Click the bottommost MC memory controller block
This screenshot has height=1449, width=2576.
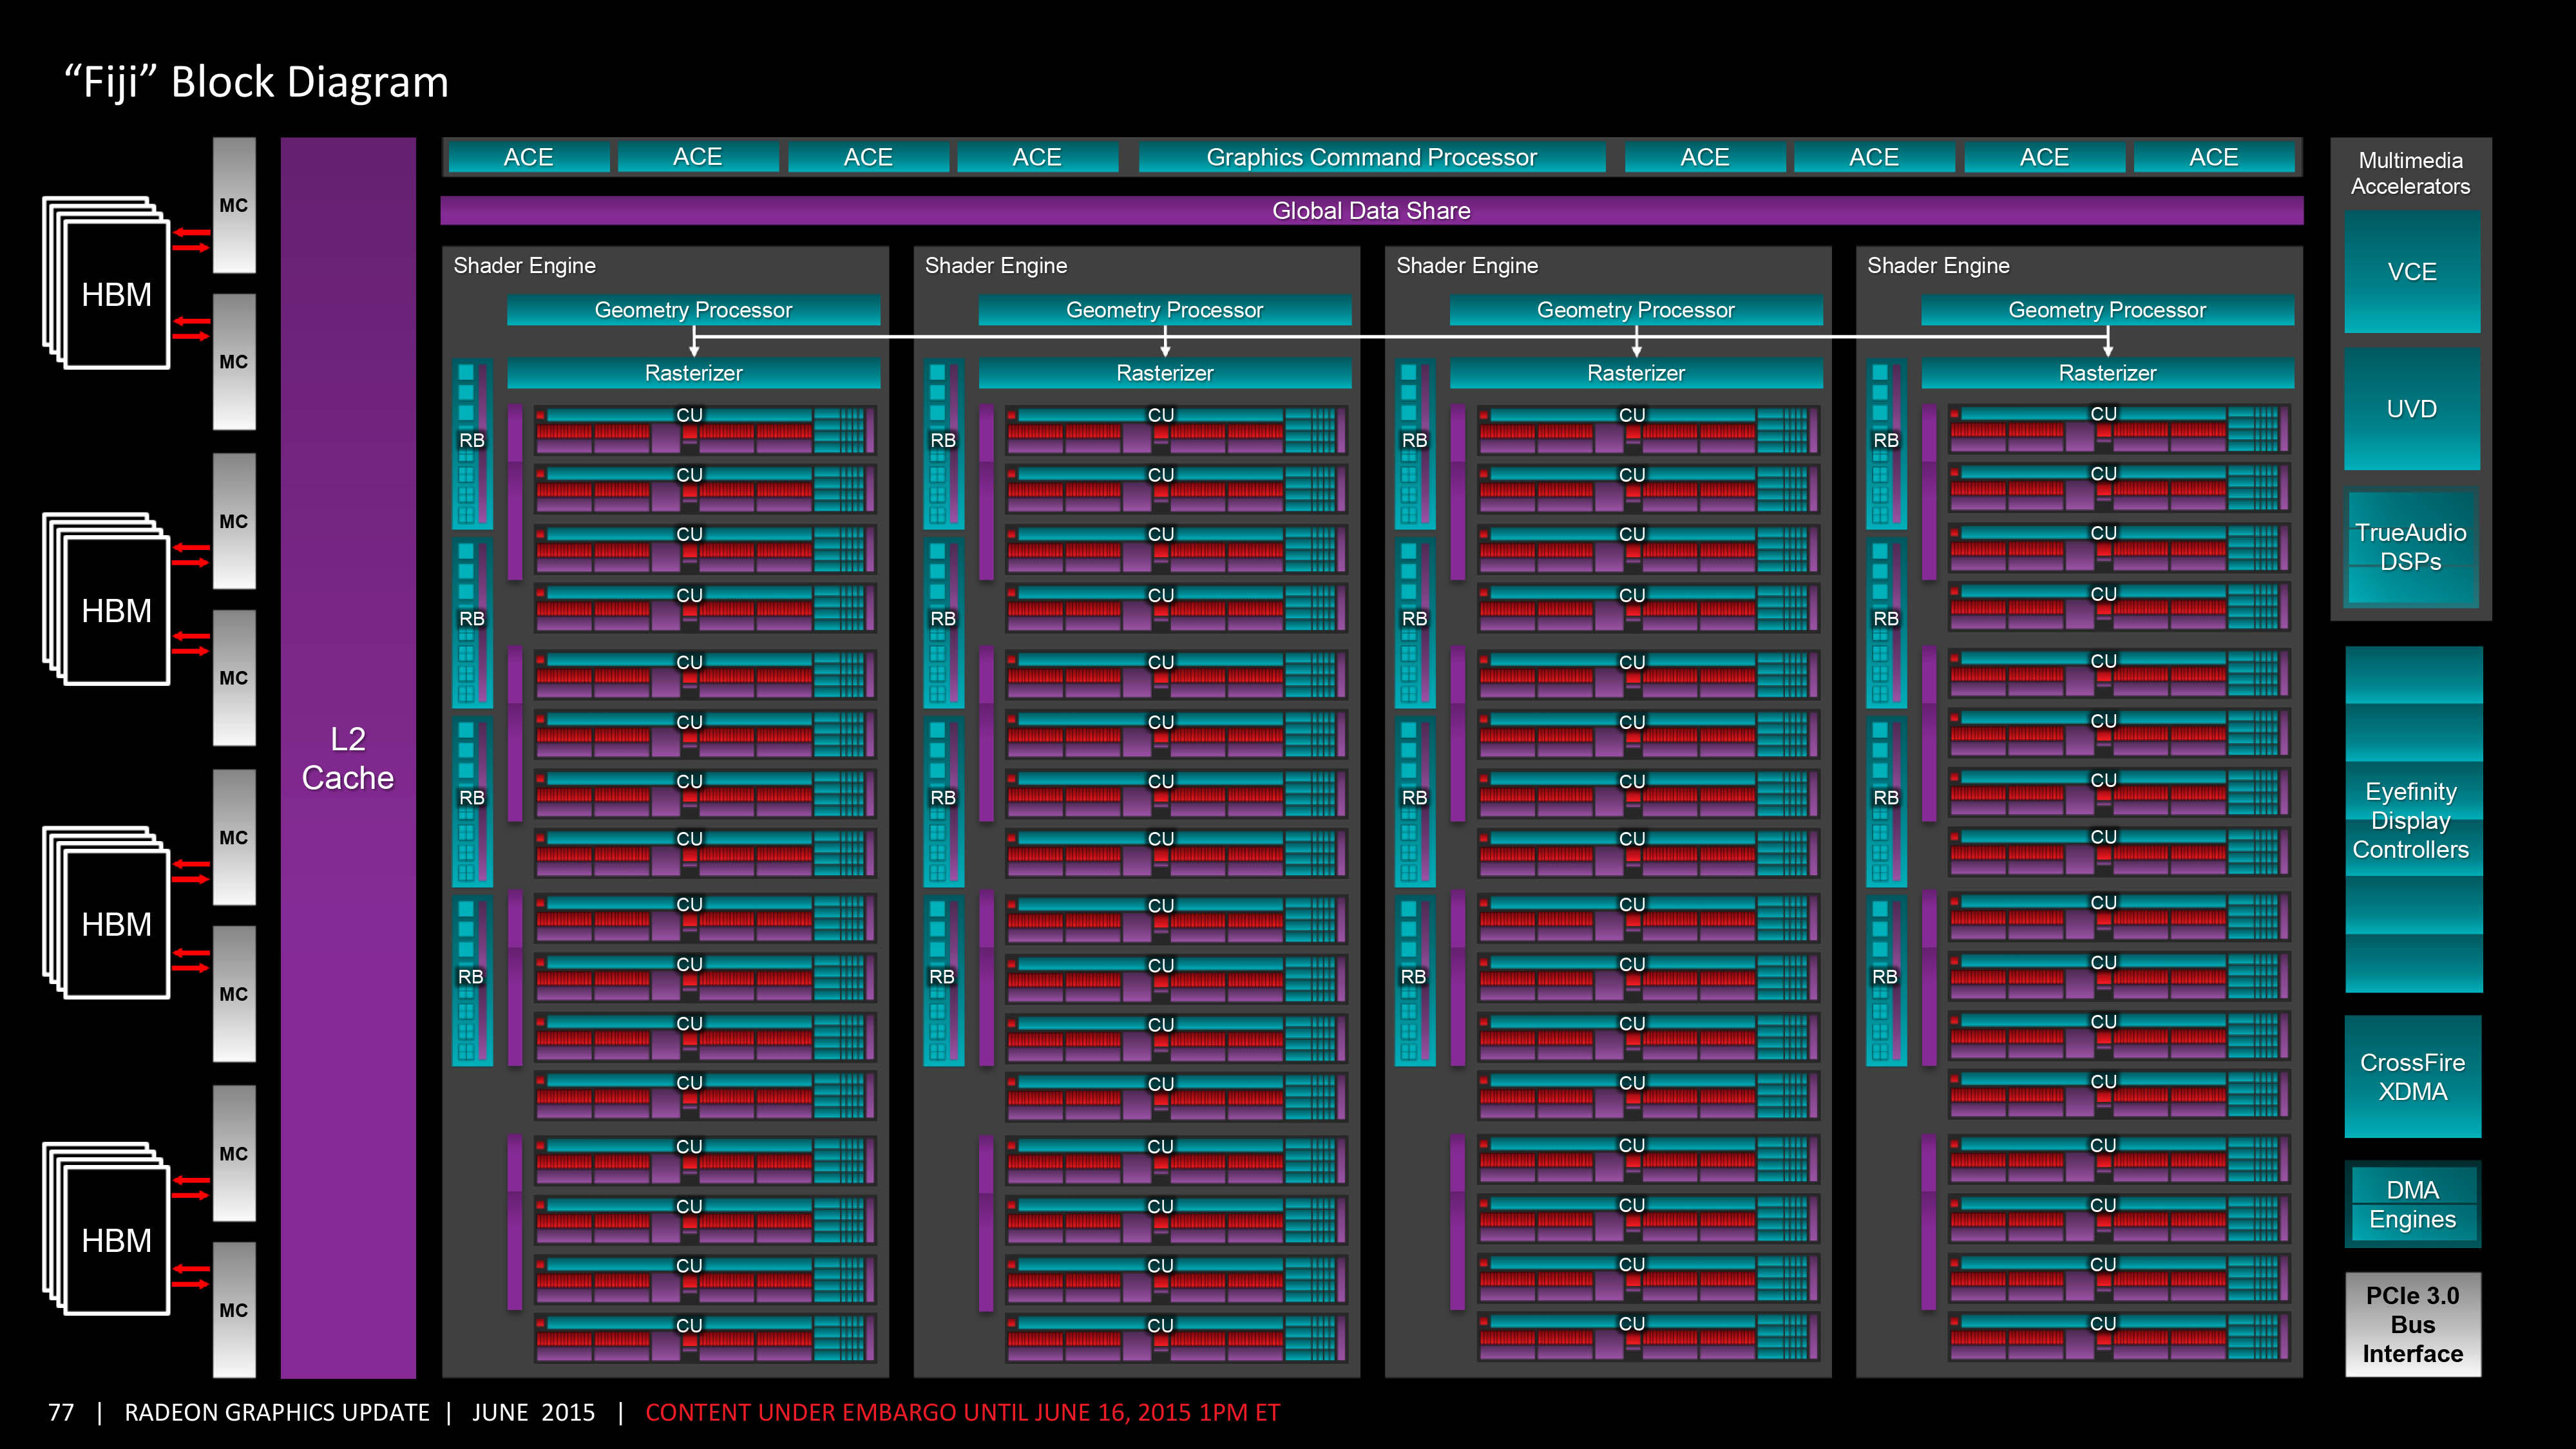tap(234, 1310)
